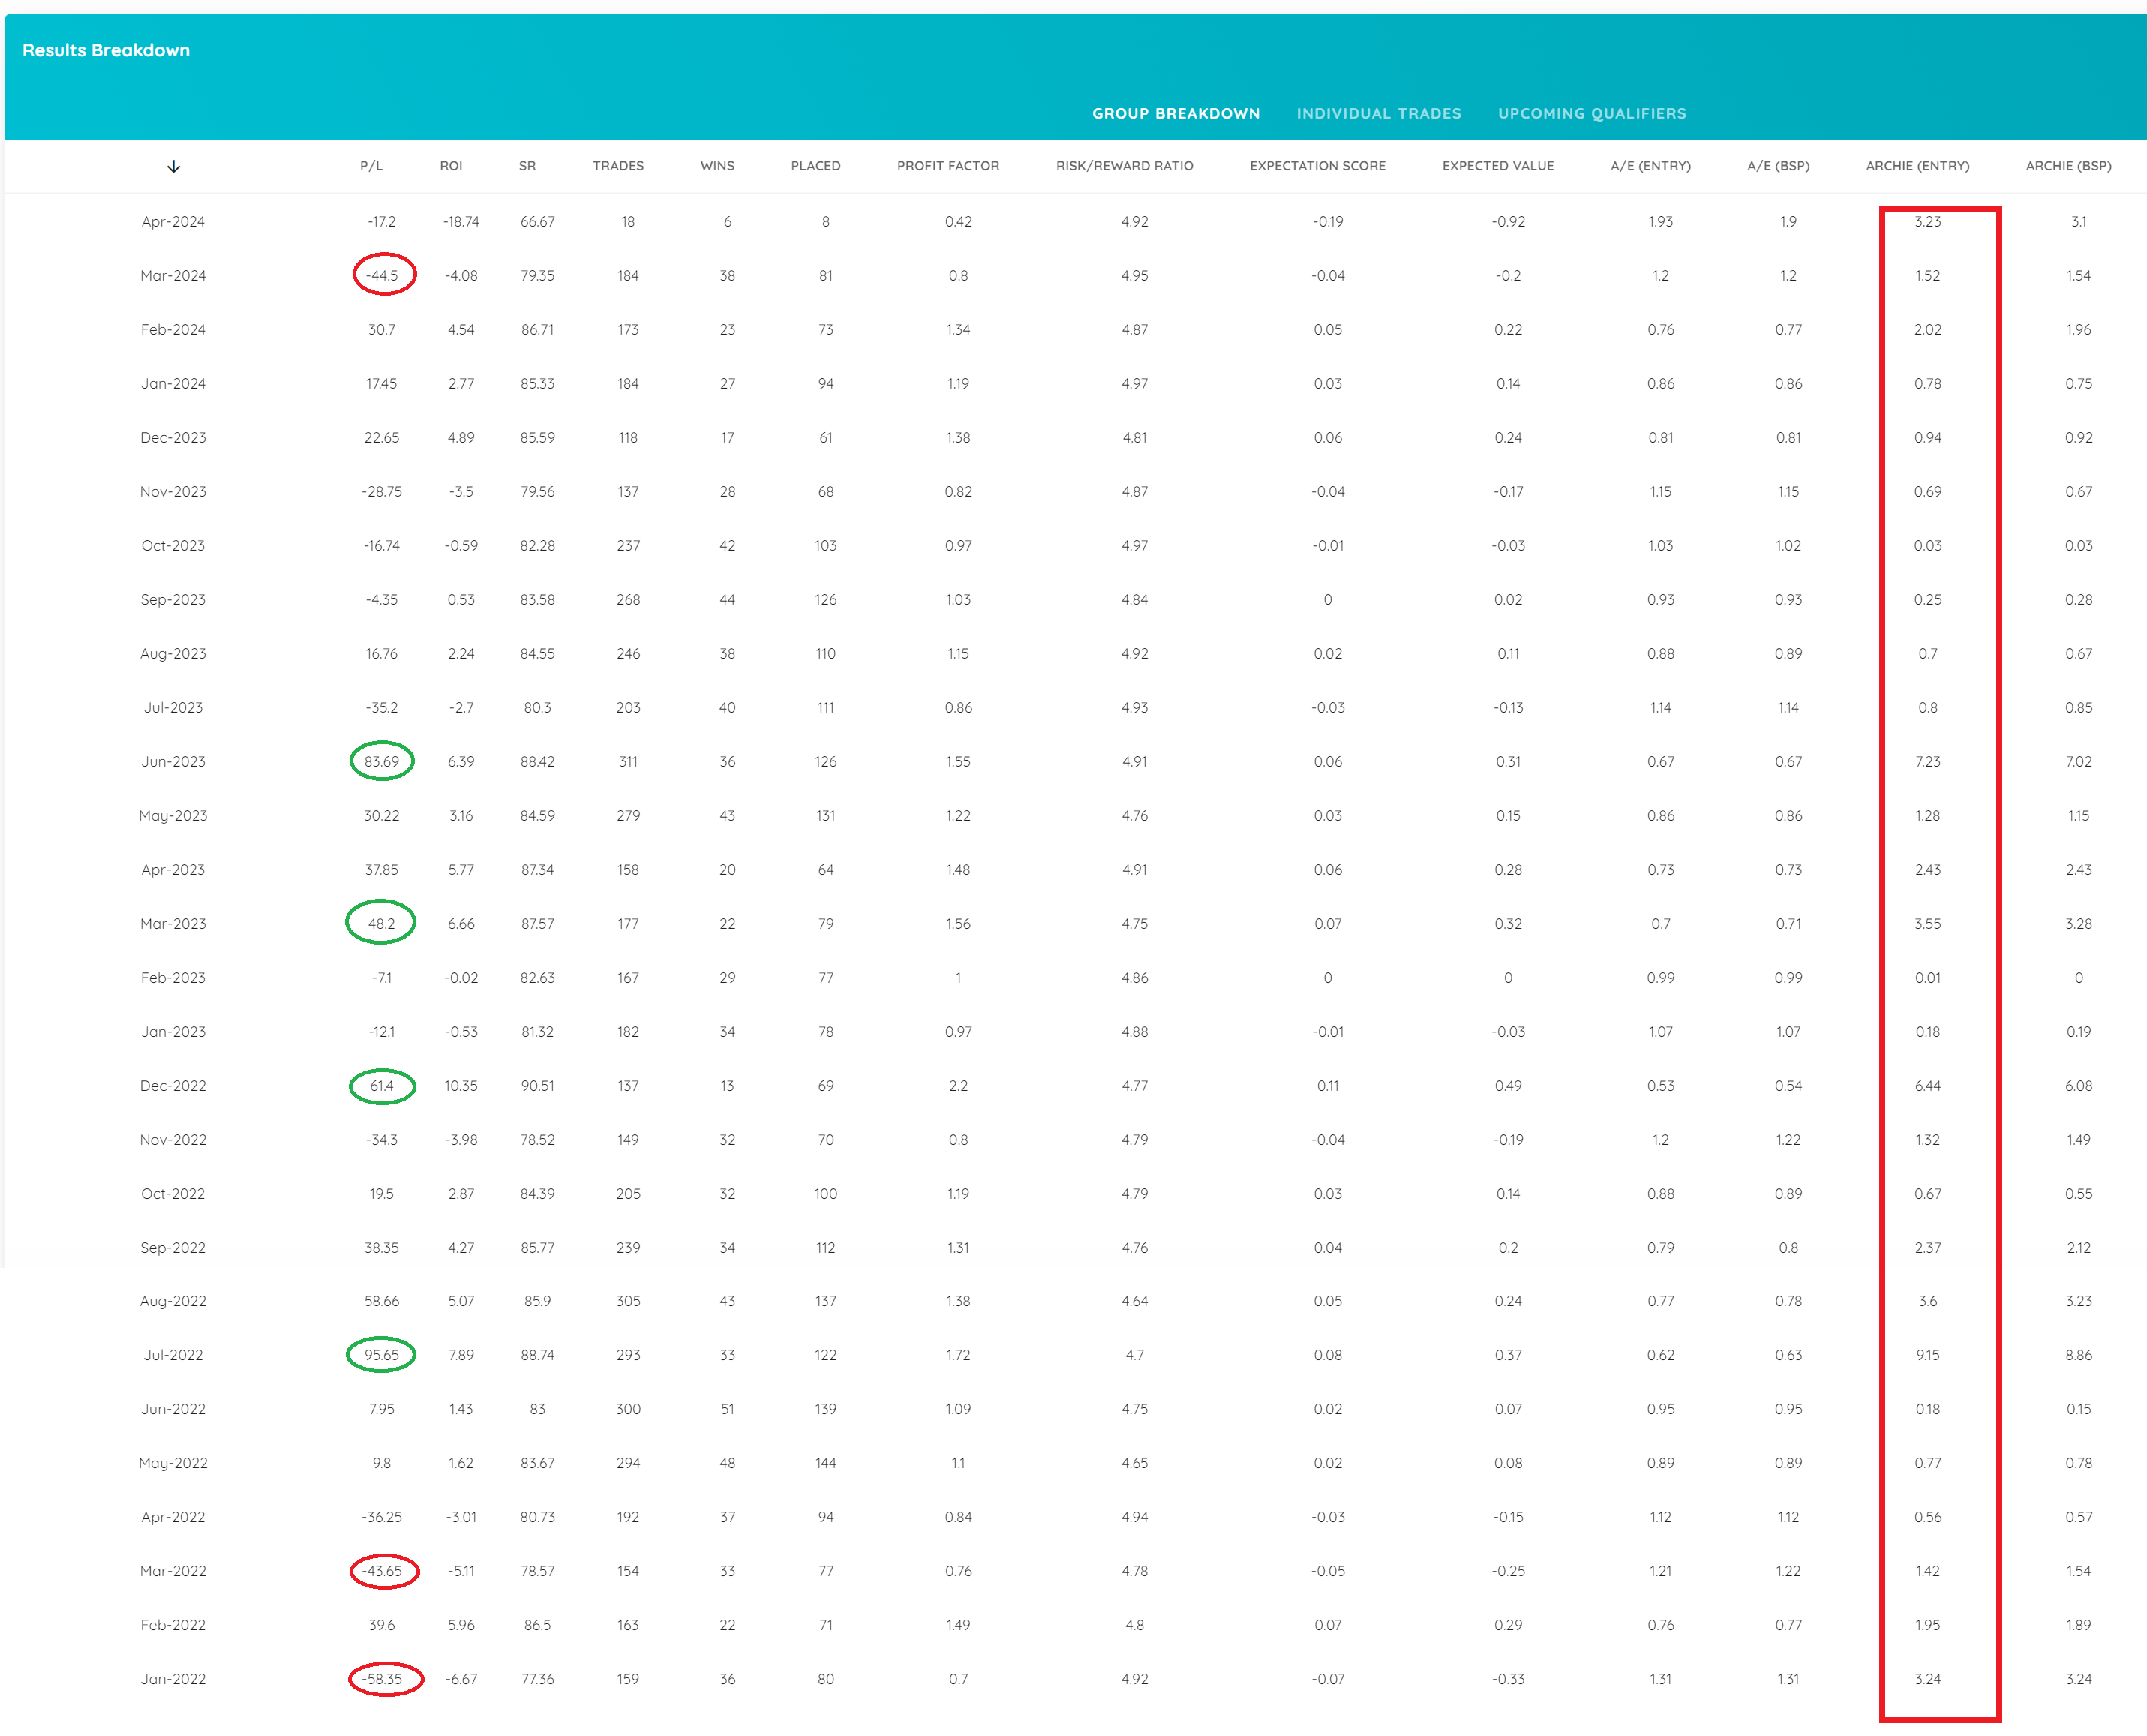Sort by the Placed column header
The width and height of the screenshot is (2147, 1736).
(x=815, y=166)
